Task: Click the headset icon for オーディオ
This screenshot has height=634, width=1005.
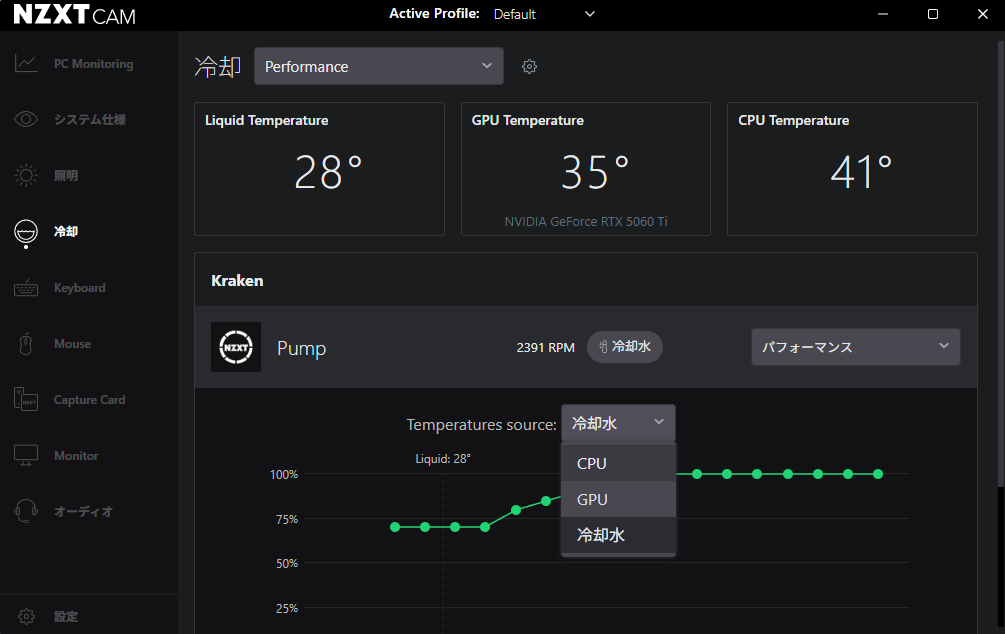Action: pyautogui.click(x=26, y=512)
